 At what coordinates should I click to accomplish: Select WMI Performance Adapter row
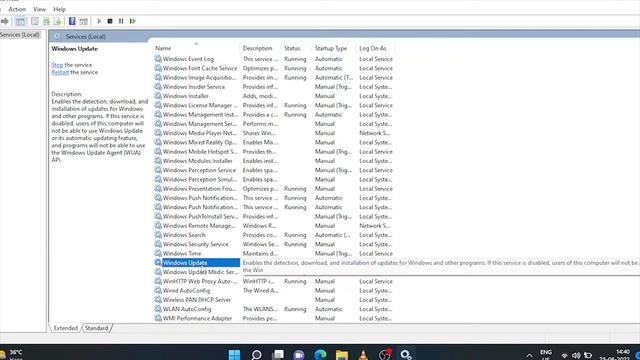[273, 318]
